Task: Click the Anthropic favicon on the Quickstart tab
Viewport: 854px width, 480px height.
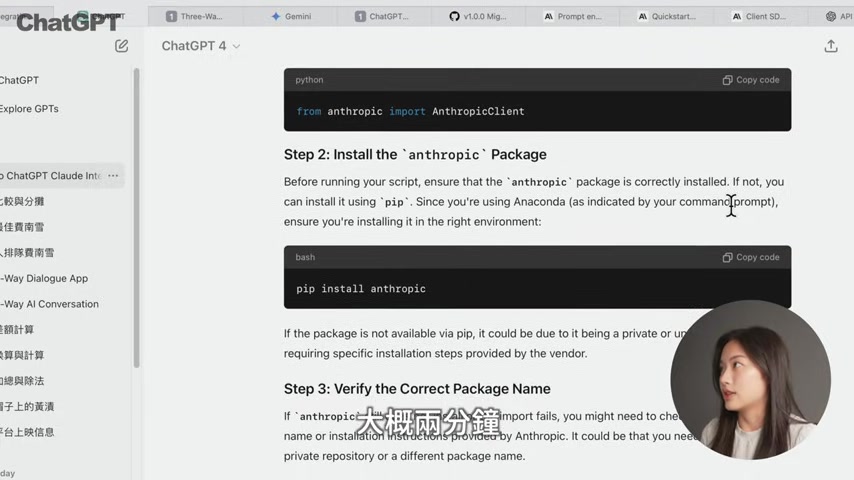Action: pyautogui.click(x=643, y=16)
